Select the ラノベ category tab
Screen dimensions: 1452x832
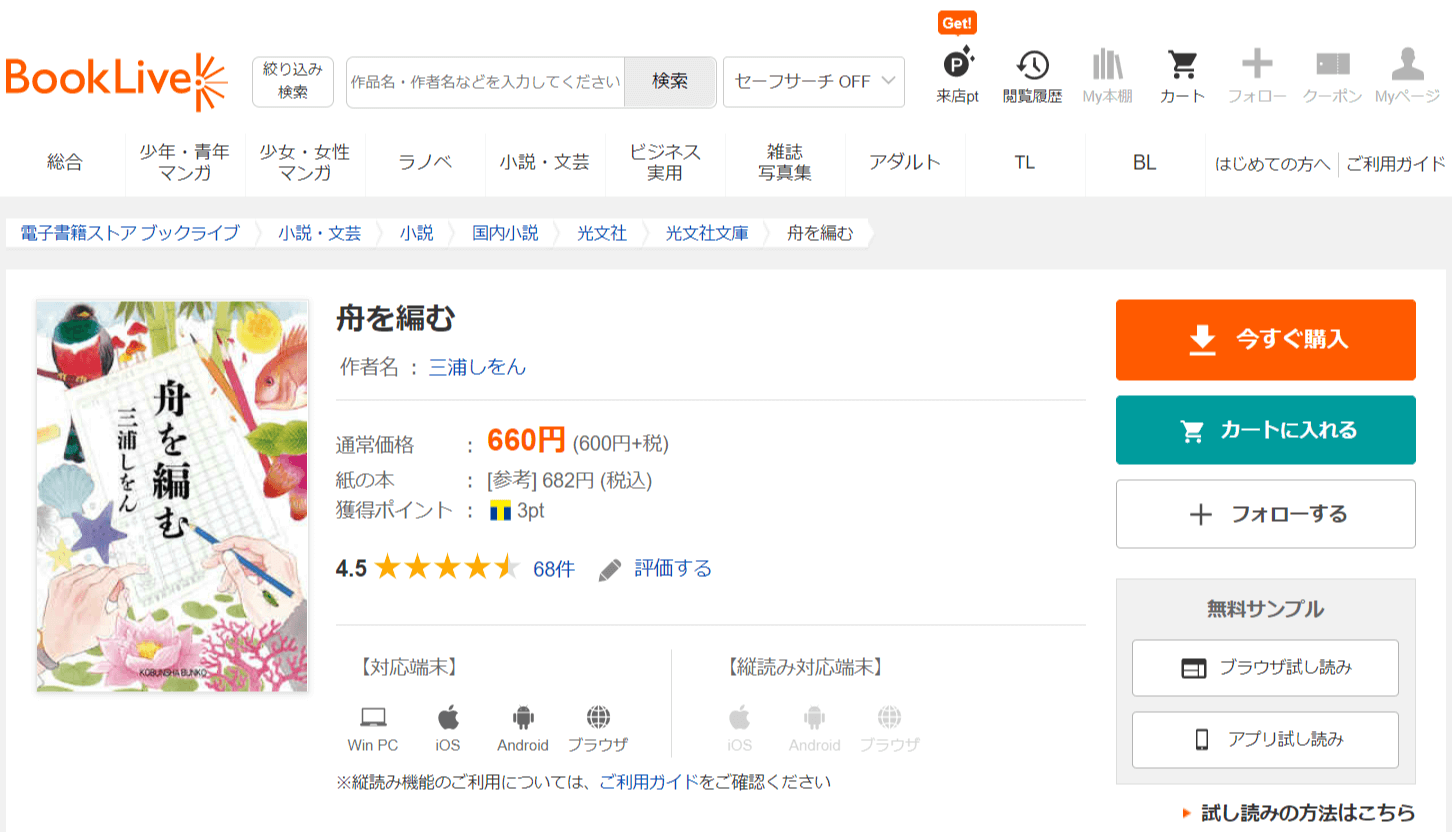click(x=425, y=163)
